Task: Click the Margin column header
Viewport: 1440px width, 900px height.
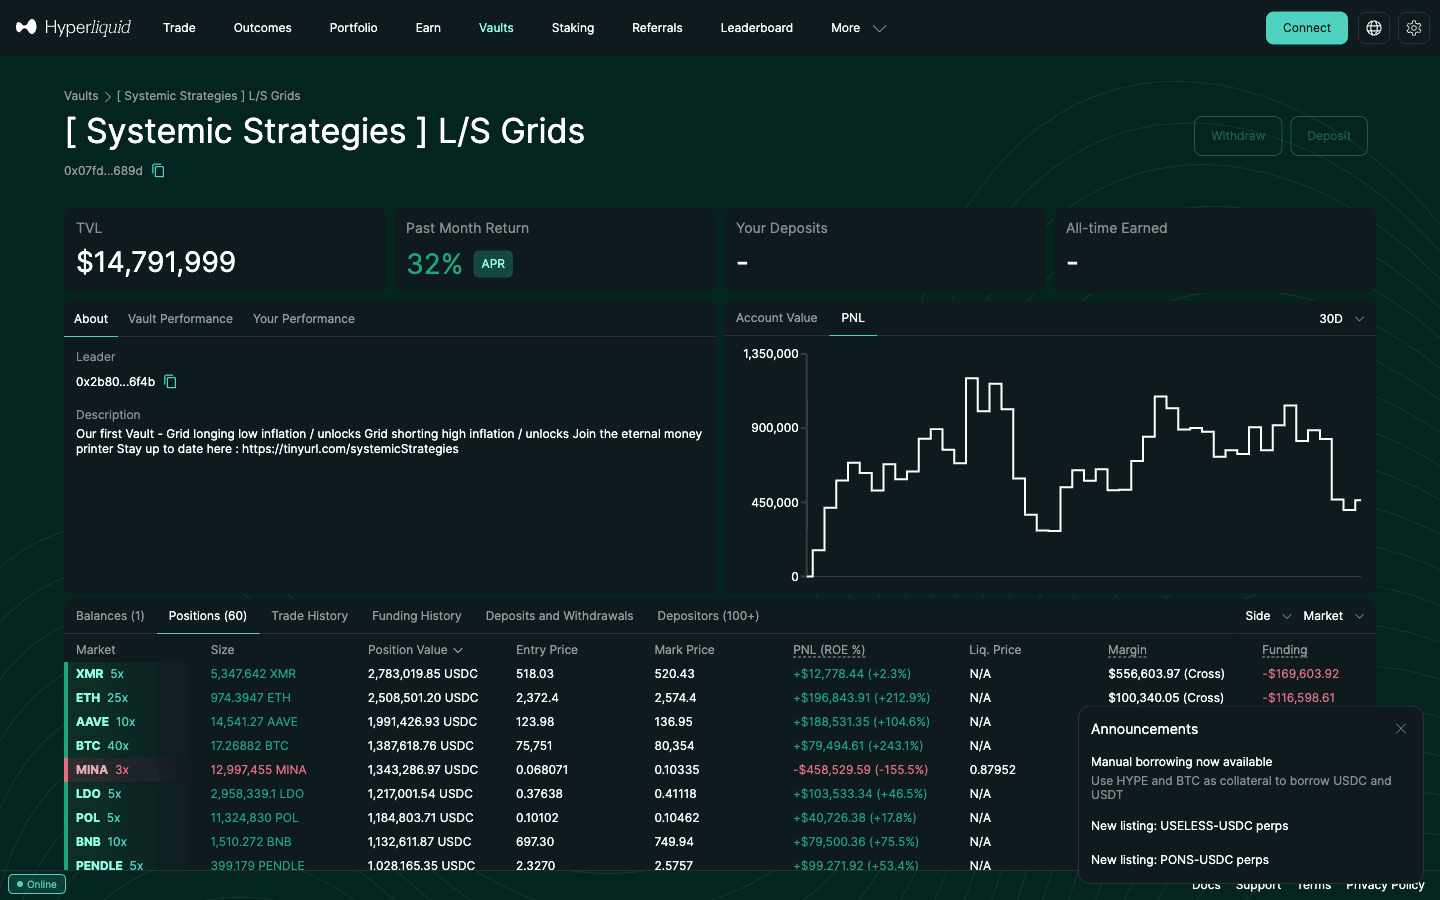Action: pos(1127,650)
